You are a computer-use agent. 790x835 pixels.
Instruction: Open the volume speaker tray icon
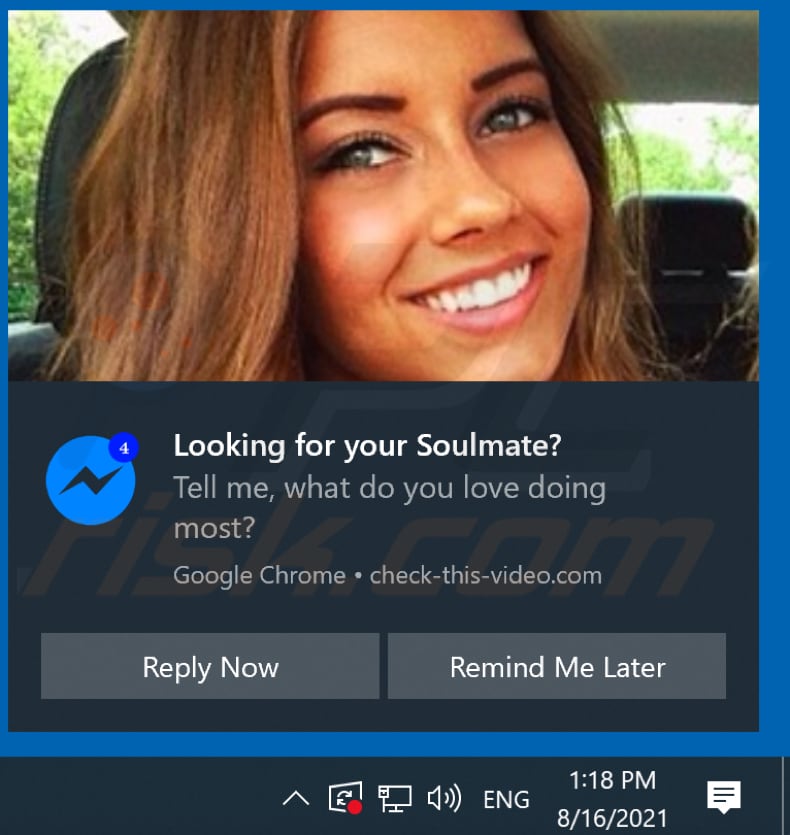pyautogui.click(x=444, y=799)
